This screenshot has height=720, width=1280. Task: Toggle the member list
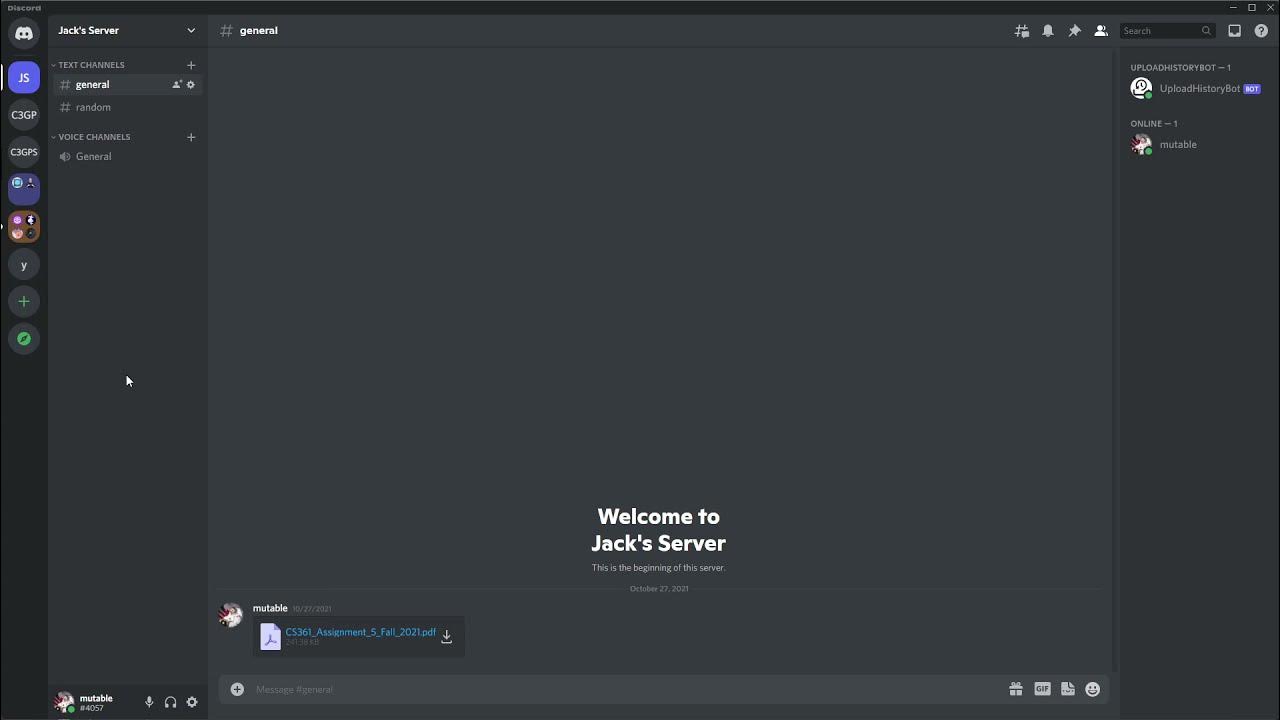[1101, 31]
